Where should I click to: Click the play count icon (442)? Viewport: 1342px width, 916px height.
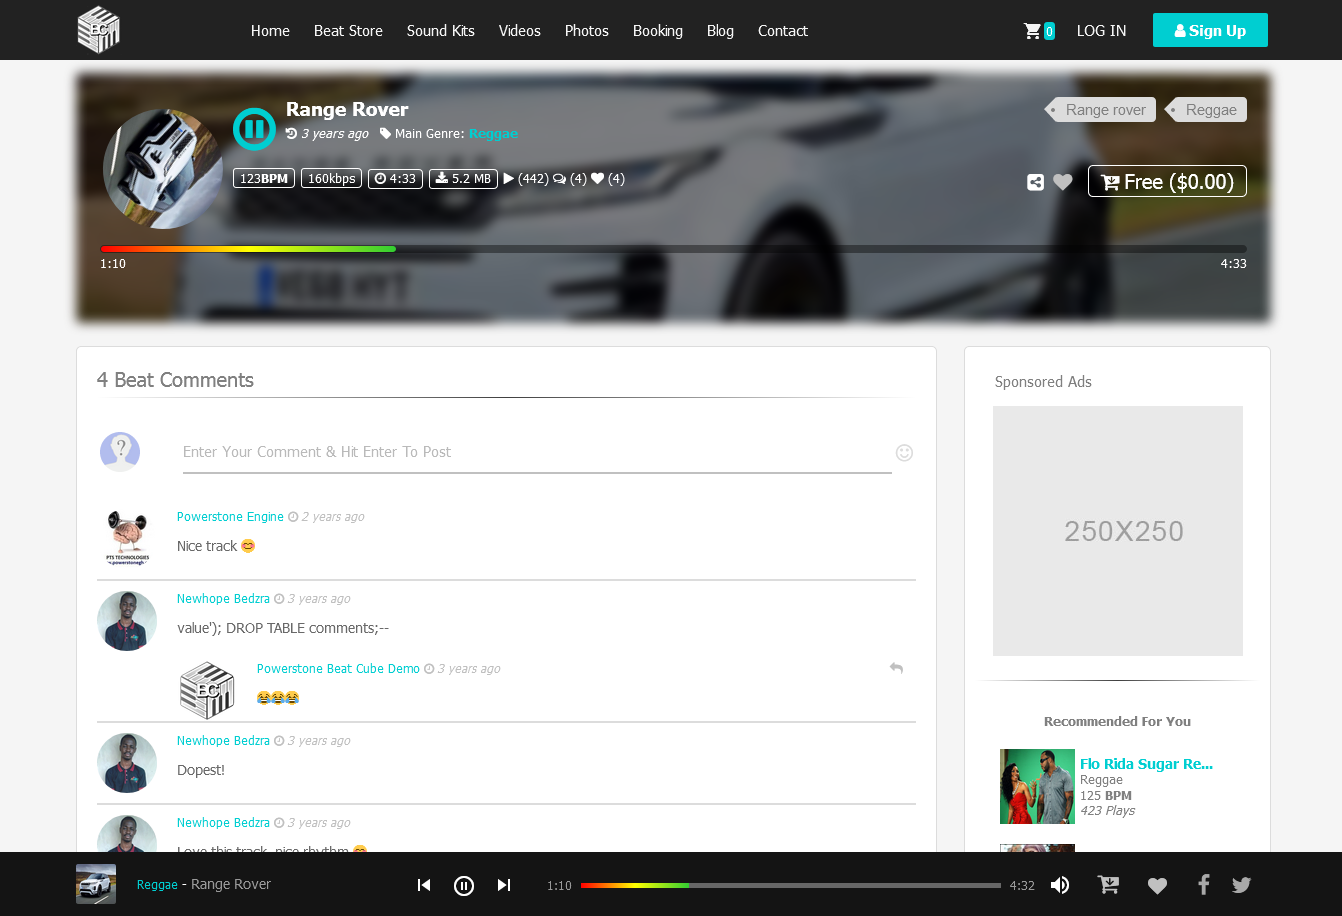pyautogui.click(x=509, y=179)
